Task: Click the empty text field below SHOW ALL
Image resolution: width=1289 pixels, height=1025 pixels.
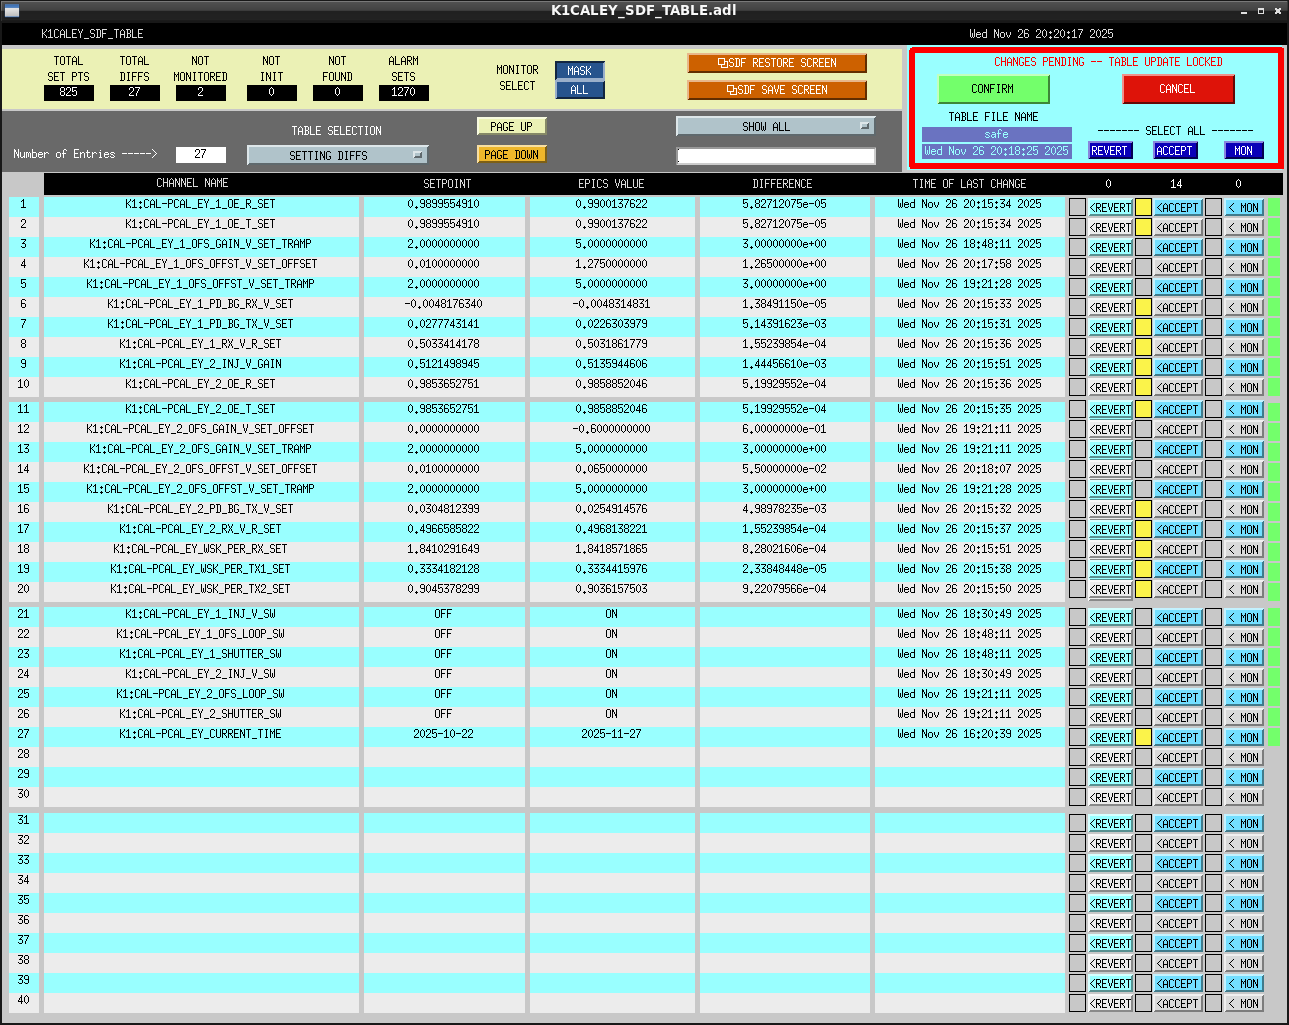Action: [776, 156]
